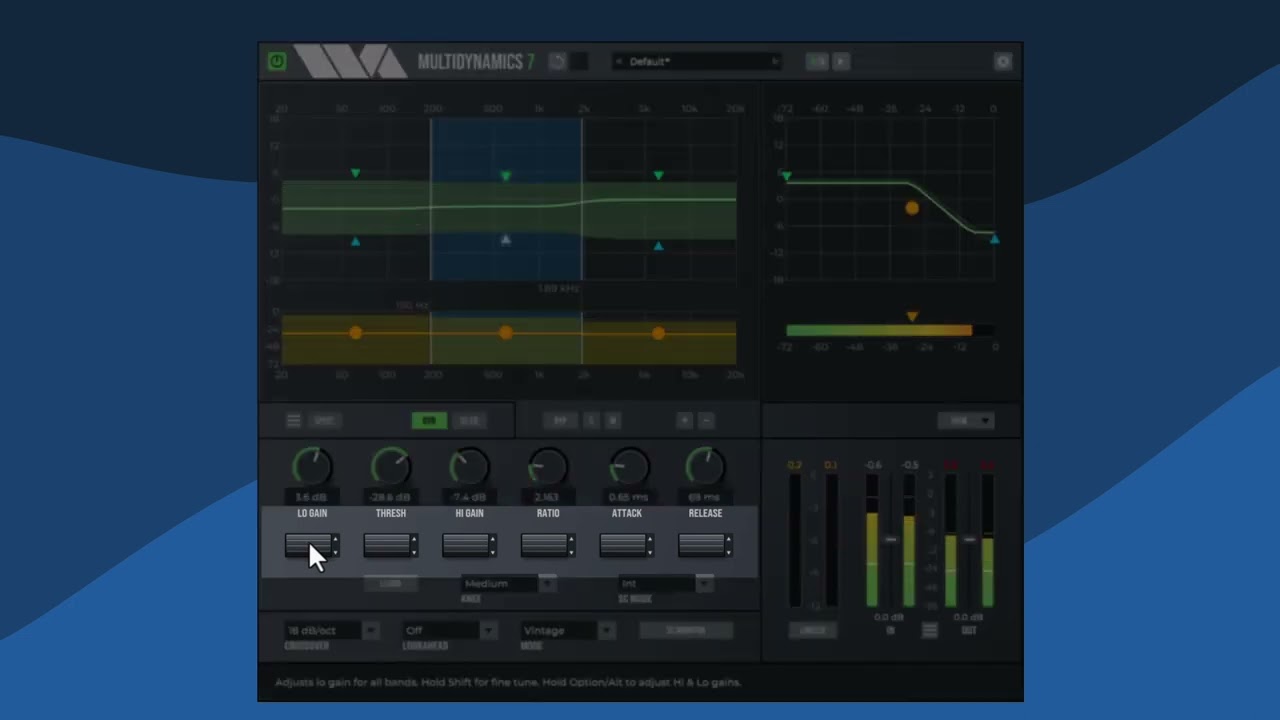Enable the green band On button

coord(429,421)
